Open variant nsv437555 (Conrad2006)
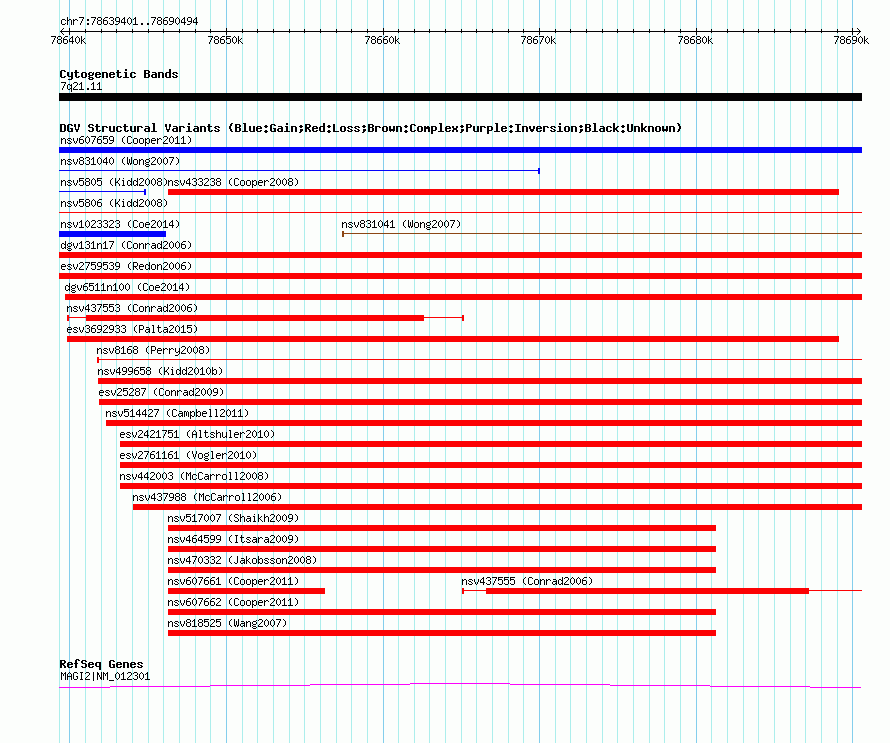The image size is (890, 743). click(x=527, y=581)
